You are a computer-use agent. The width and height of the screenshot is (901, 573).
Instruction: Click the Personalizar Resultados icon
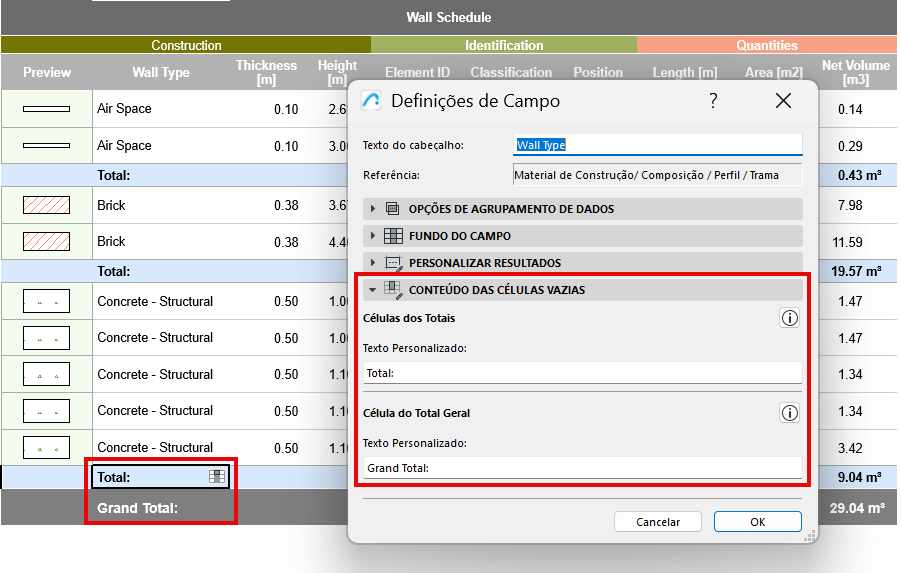394,263
